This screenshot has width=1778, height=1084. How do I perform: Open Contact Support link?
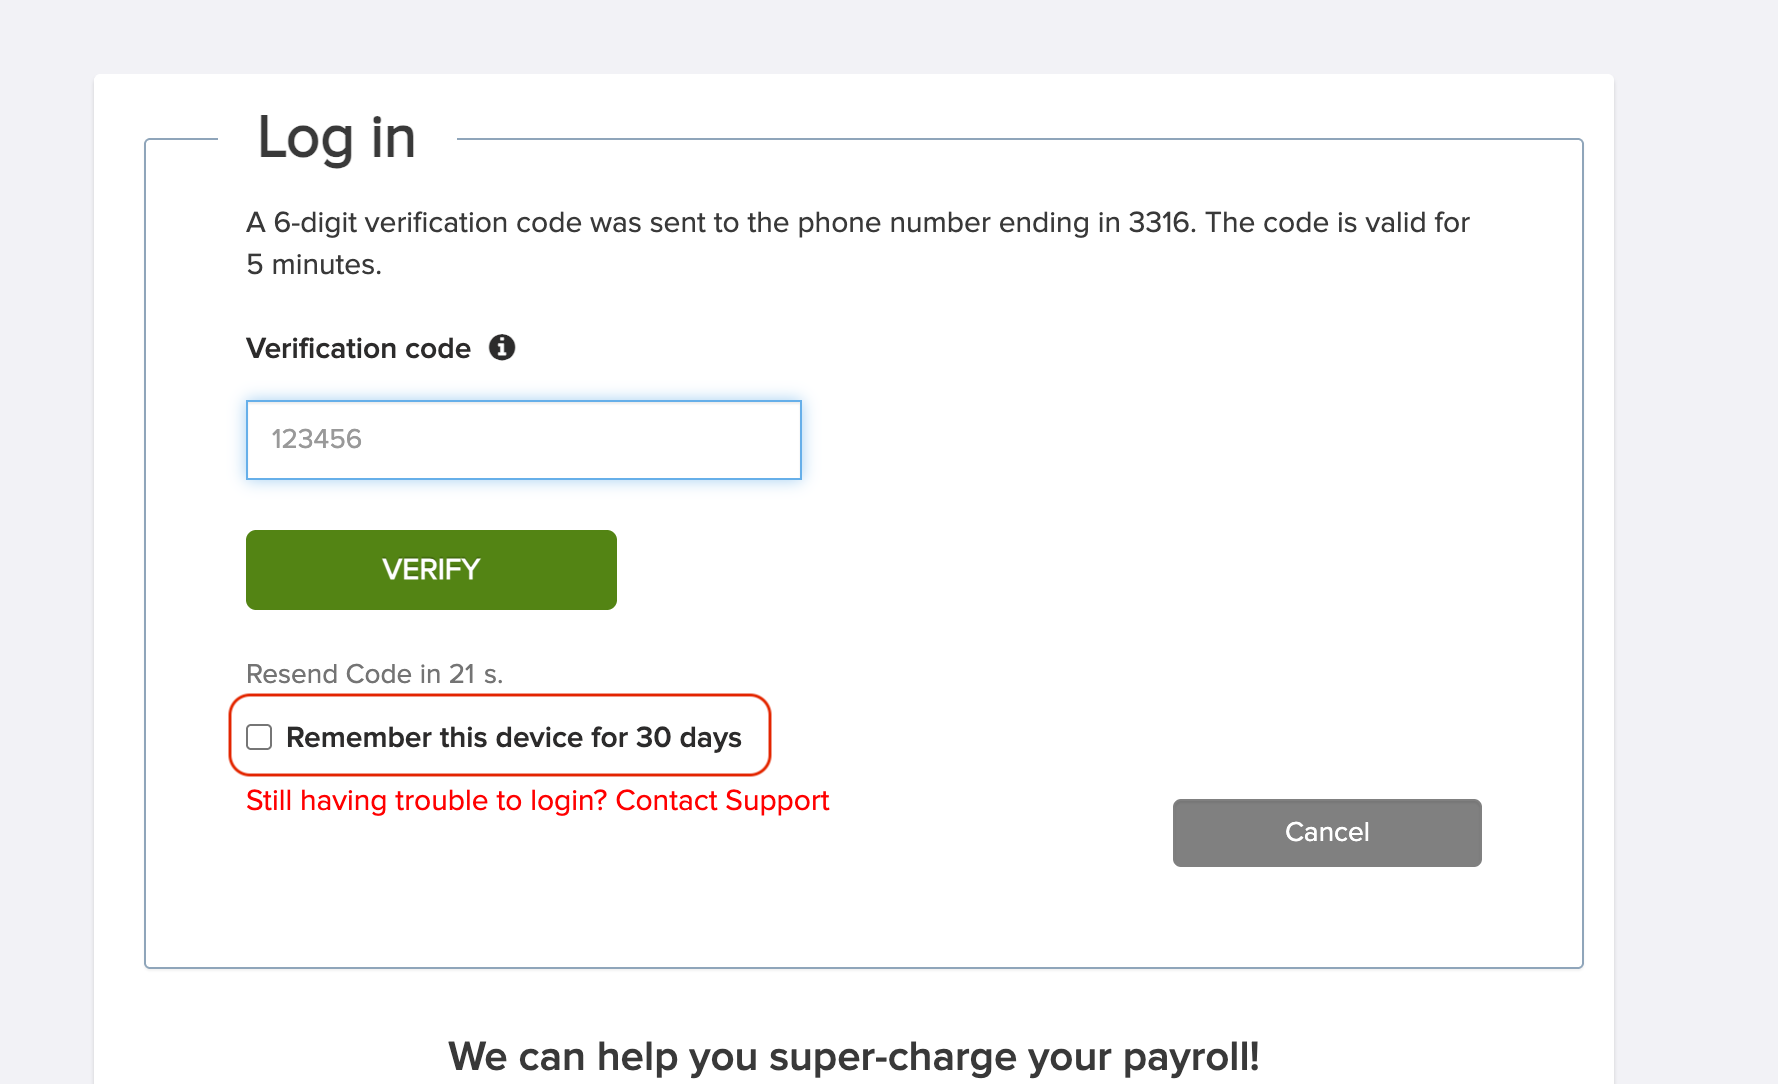723,800
